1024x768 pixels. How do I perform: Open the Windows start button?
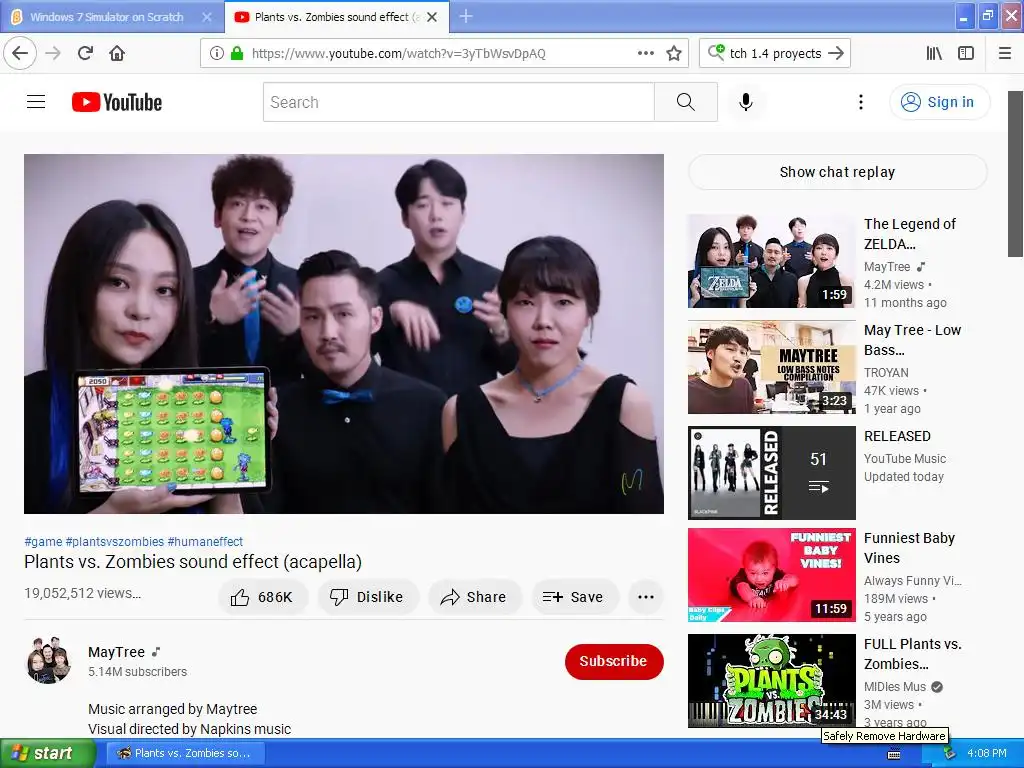point(48,753)
